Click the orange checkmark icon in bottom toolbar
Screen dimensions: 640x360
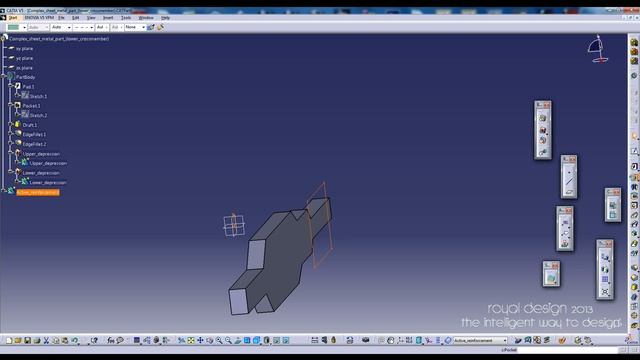562,340
